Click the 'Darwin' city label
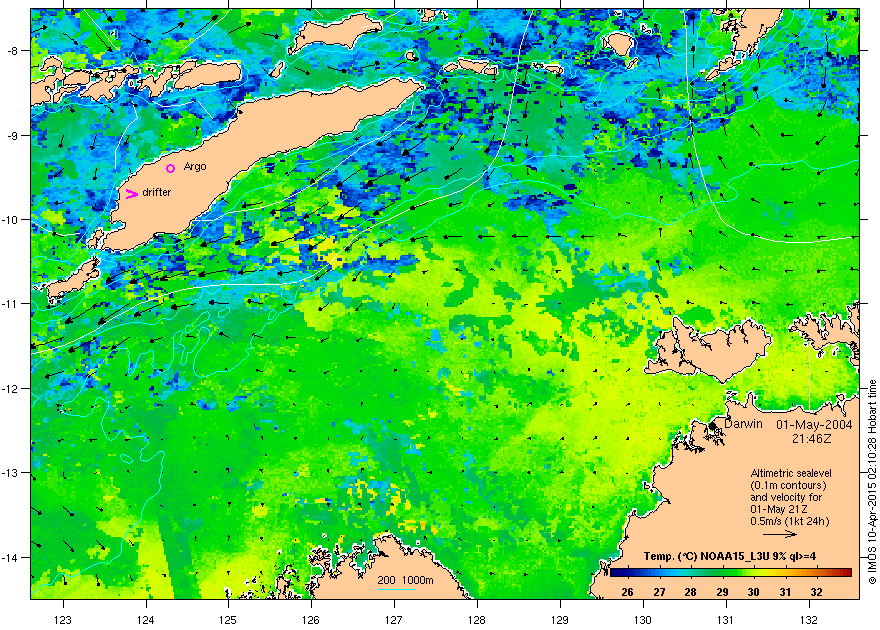This screenshot has height=630, width=880. click(x=743, y=424)
